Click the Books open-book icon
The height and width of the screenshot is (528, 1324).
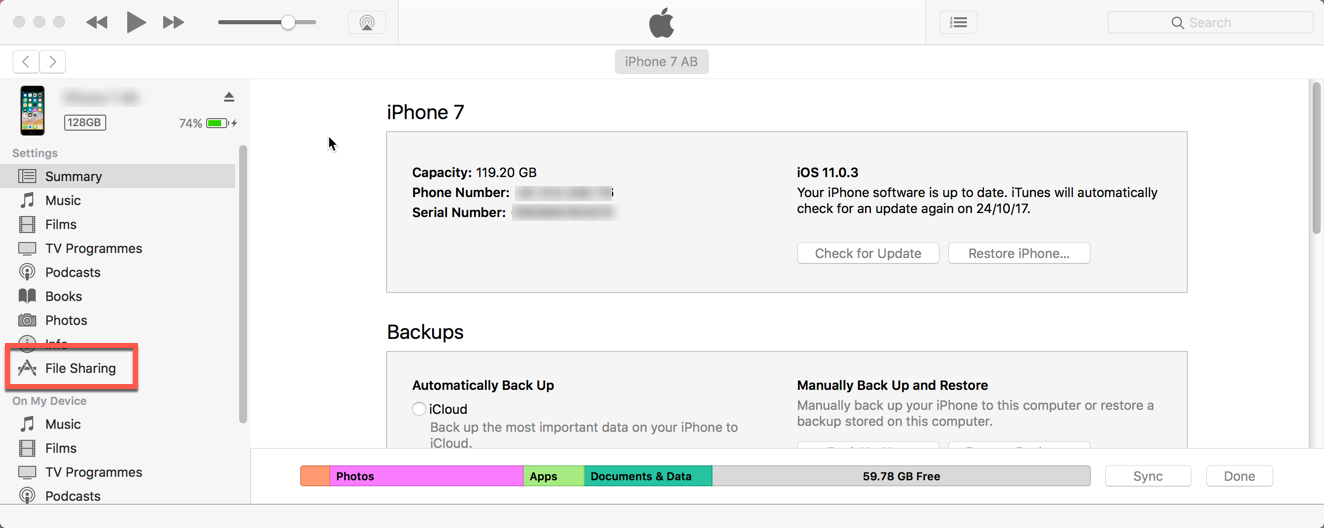(x=27, y=296)
